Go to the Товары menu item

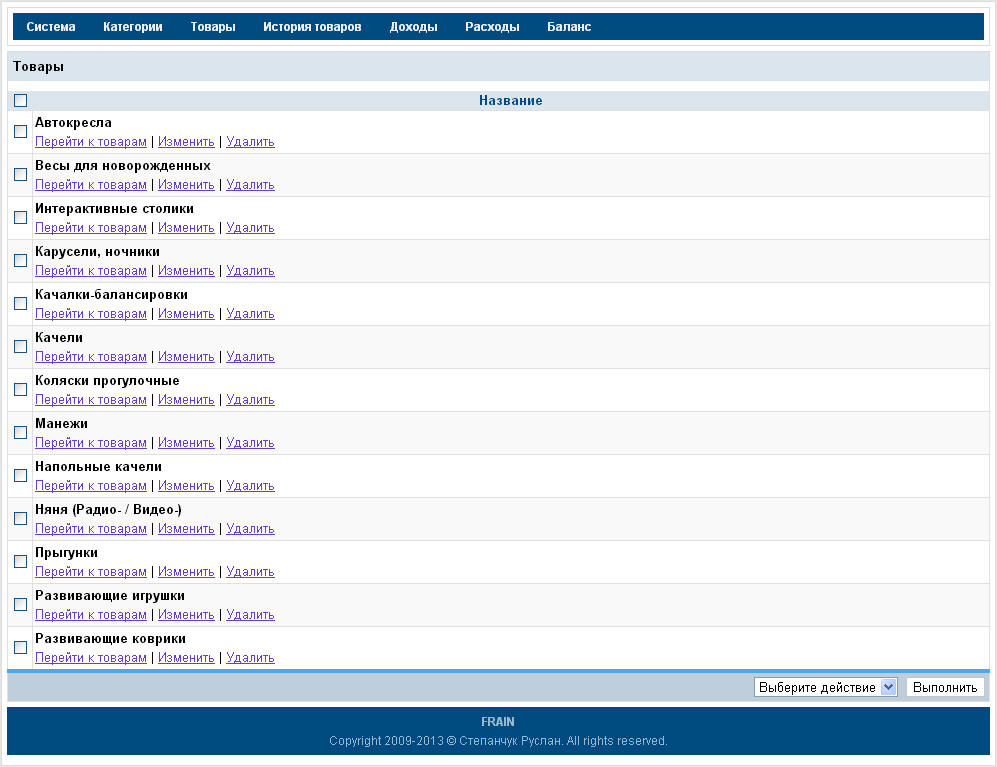[213, 27]
